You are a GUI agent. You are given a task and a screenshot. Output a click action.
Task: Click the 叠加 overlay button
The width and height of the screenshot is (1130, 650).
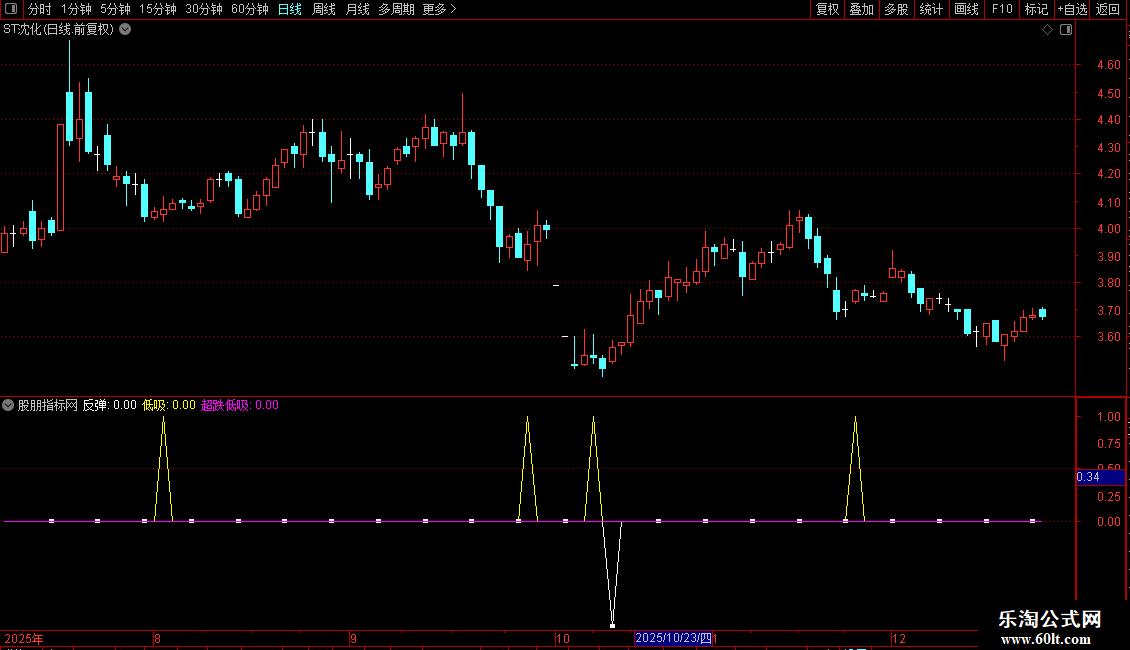click(862, 9)
